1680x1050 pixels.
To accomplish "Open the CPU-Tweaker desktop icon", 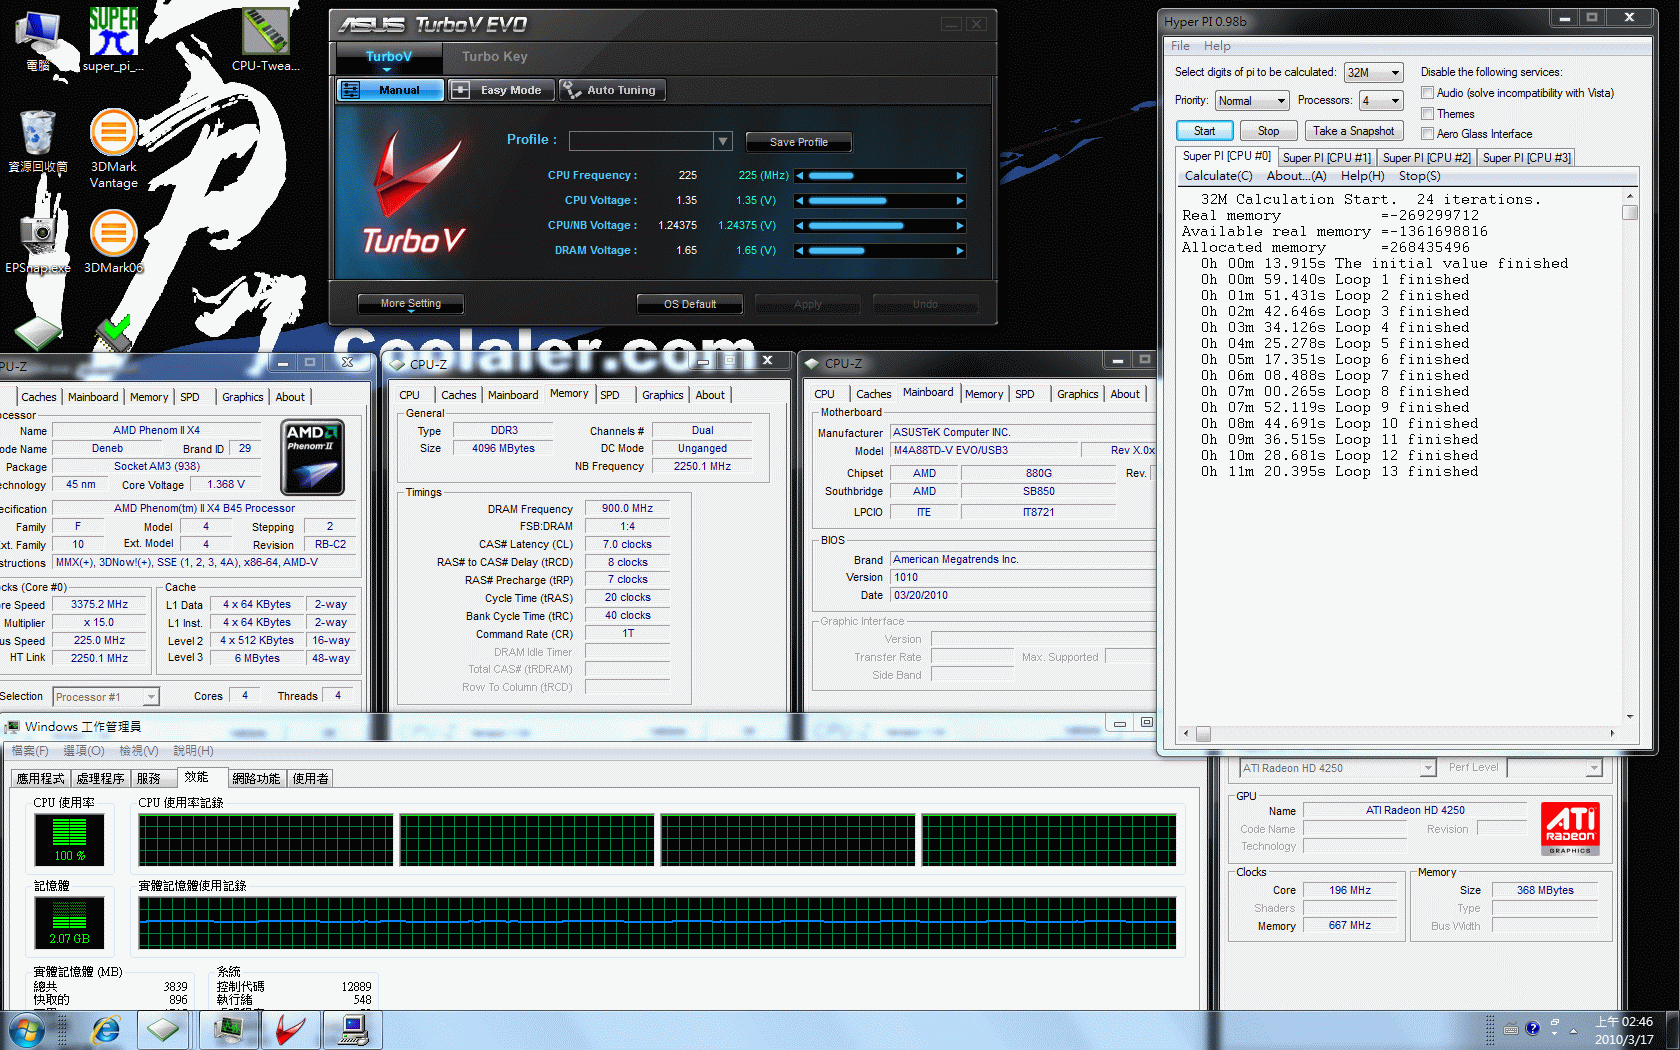I will point(265,40).
